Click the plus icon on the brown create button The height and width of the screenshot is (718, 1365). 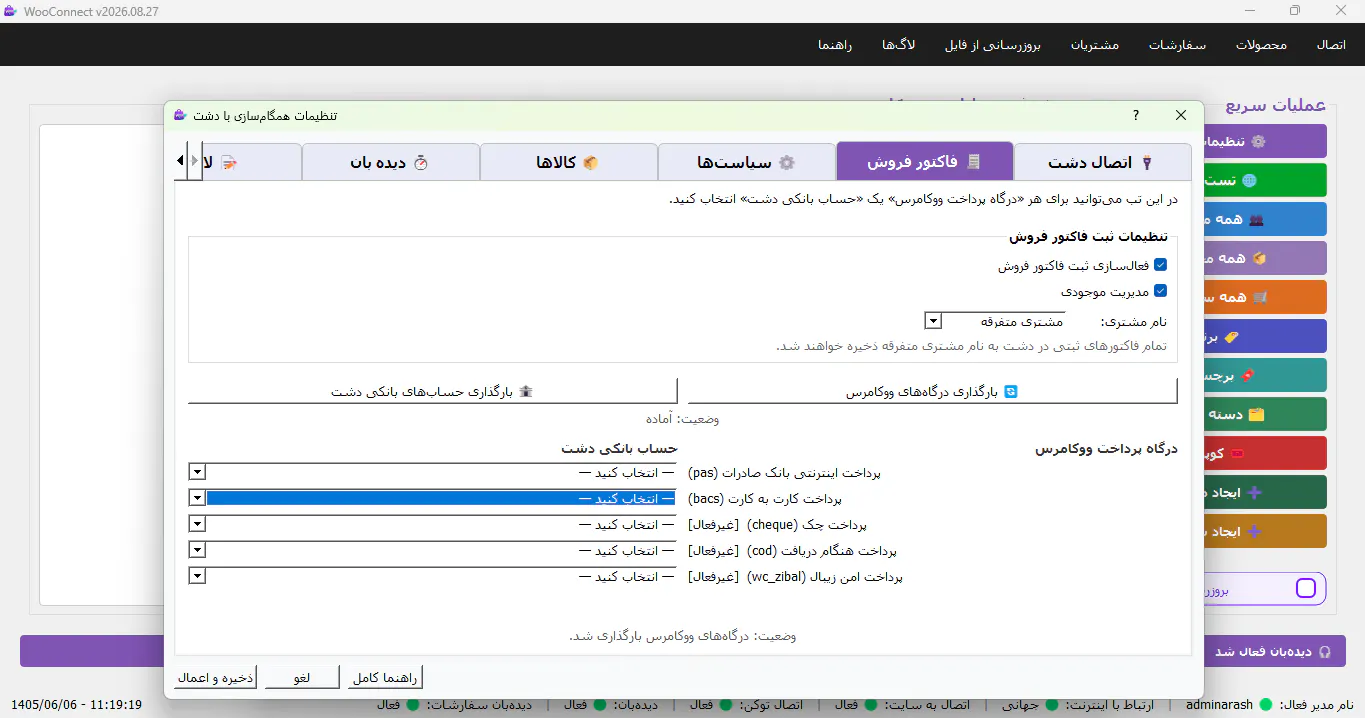pos(1256,531)
